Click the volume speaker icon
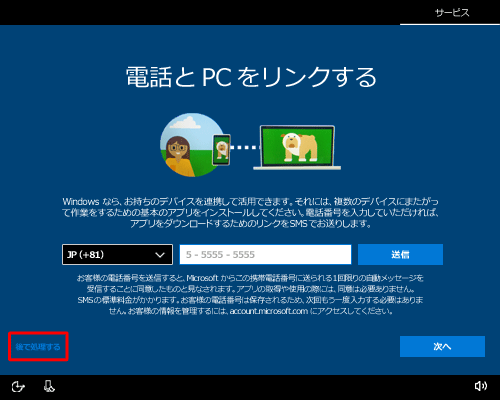 [x=480, y=386]
